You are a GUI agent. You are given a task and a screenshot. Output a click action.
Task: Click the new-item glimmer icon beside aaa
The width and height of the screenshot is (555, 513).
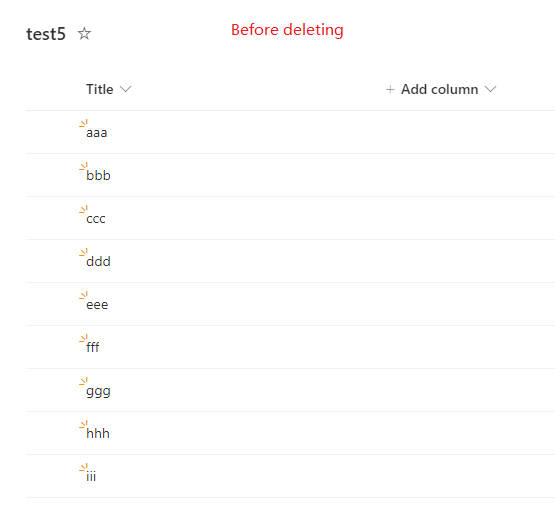[83, 123]
